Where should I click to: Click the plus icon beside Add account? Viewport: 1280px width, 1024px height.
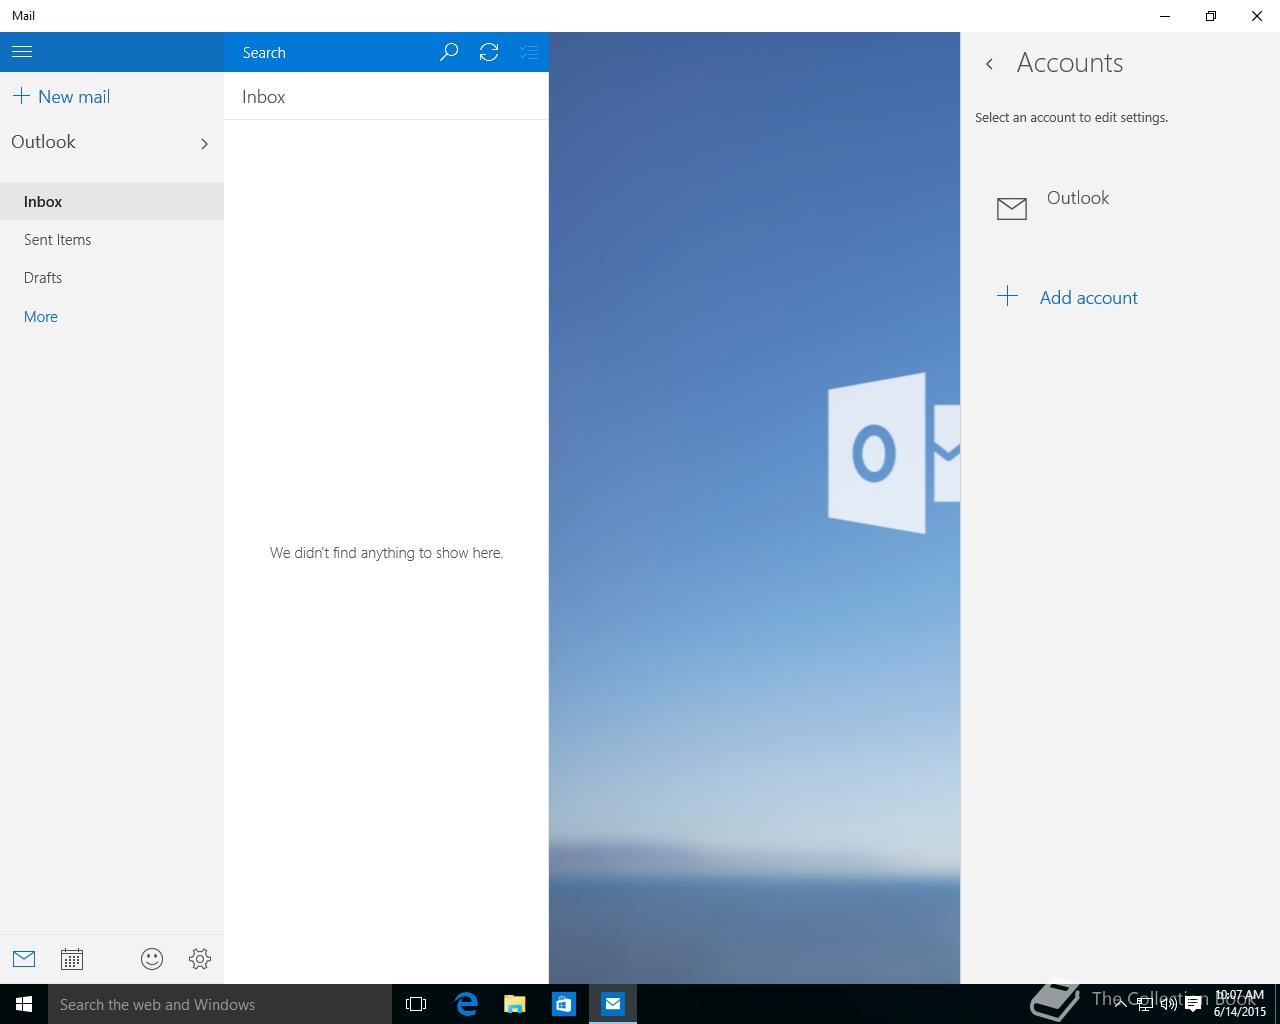coord(1007,296)
